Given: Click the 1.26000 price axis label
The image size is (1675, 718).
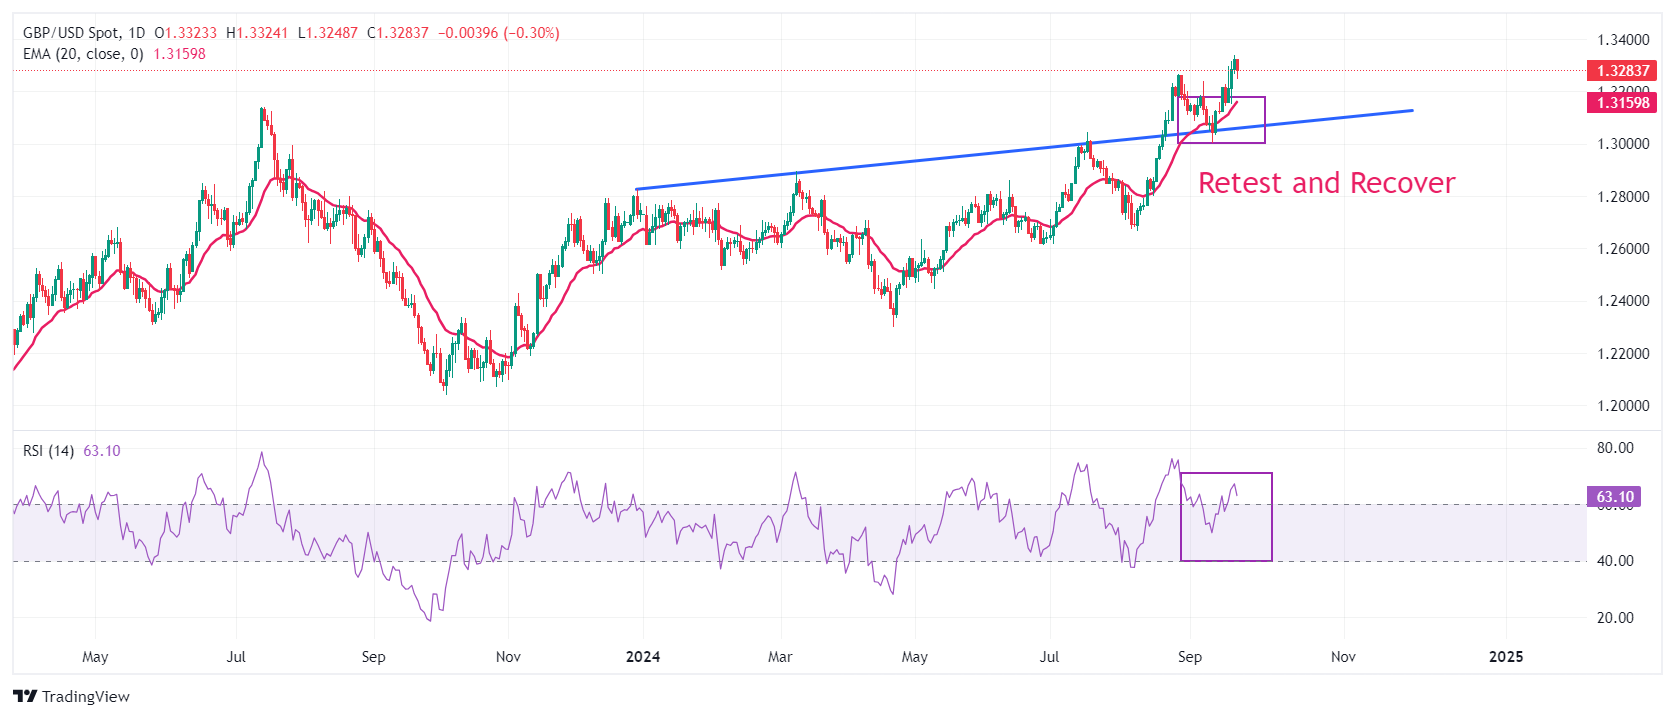Looking at the screenshot, I should (1622, 249).
